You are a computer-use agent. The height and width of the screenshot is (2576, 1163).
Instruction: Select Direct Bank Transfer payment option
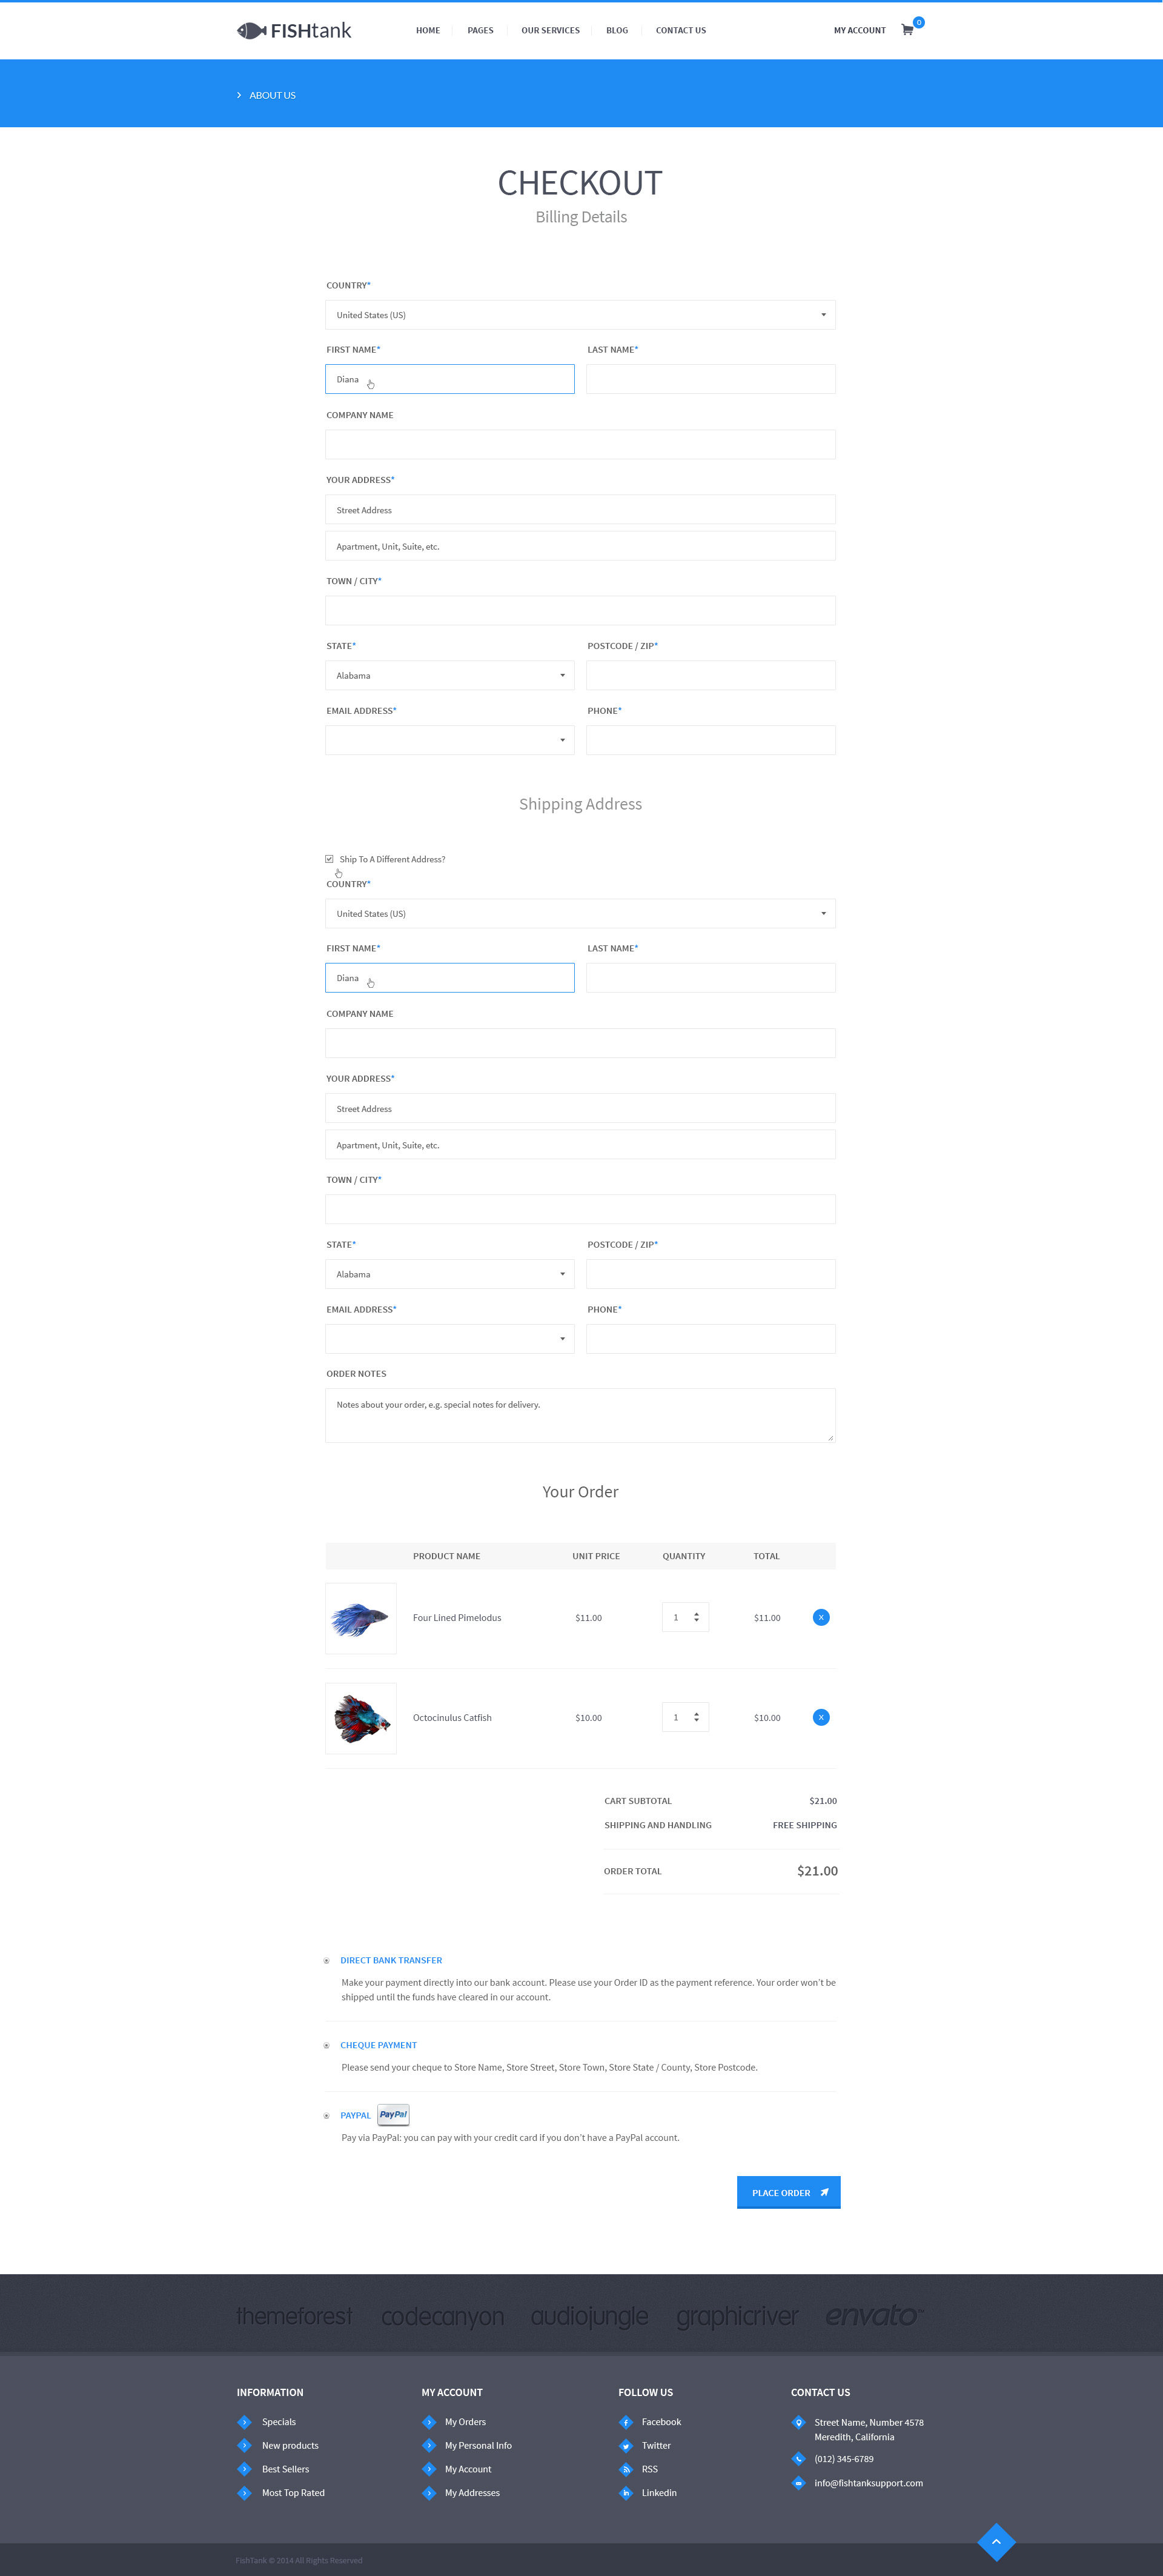[326, 1961]
